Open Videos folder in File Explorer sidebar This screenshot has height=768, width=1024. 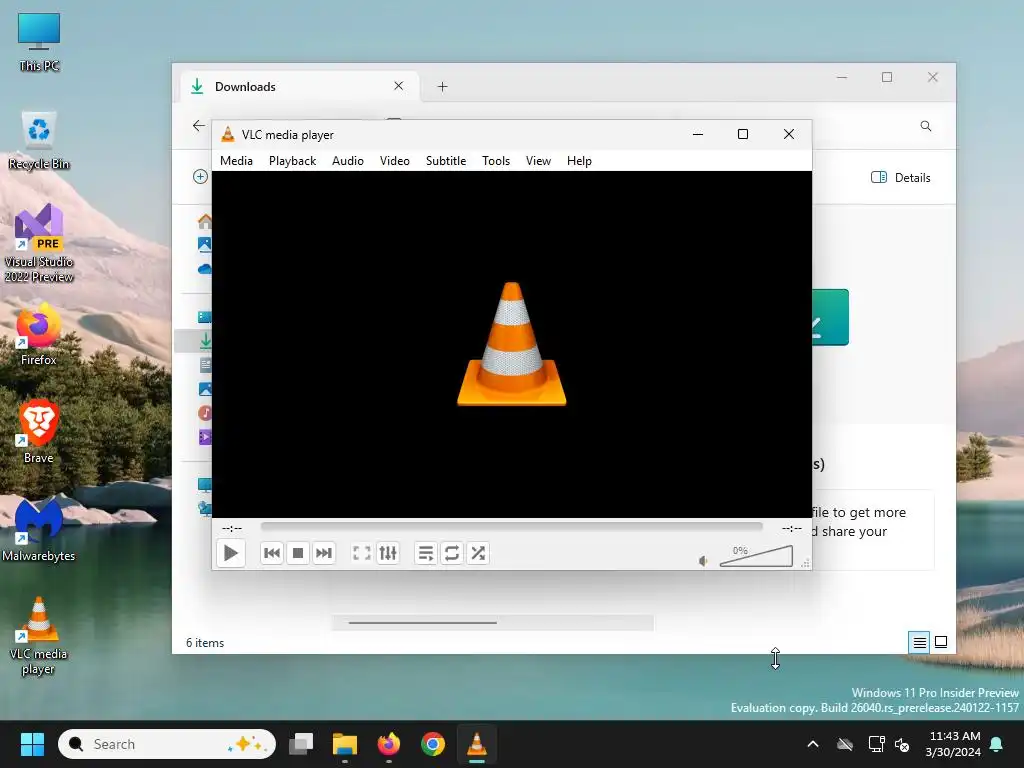pos(205,437)
